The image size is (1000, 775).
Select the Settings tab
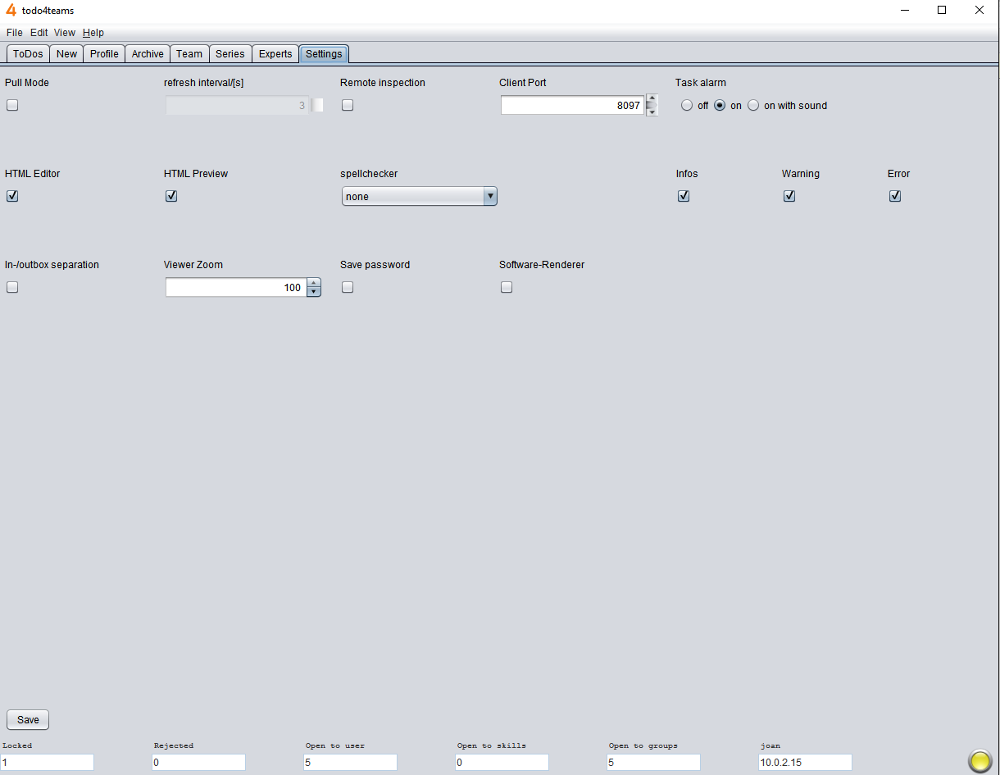323,54
